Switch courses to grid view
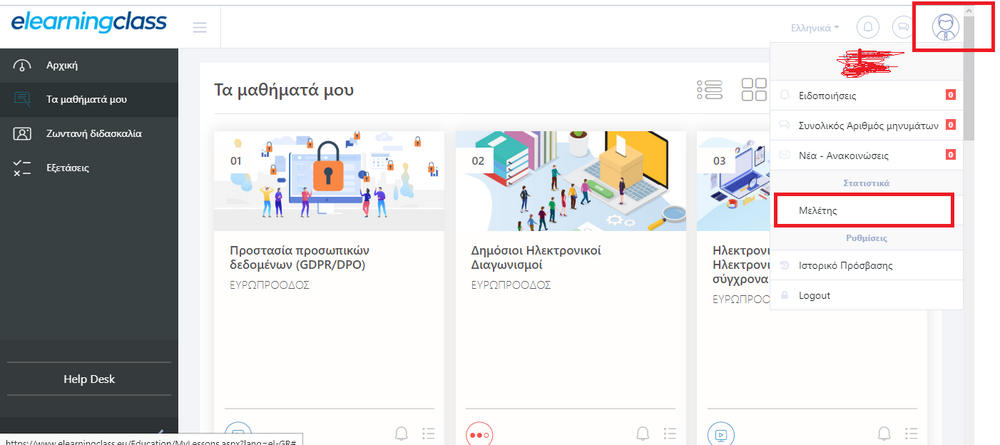This screenshot has height=445, width=1000. click(x=753, y=90)
